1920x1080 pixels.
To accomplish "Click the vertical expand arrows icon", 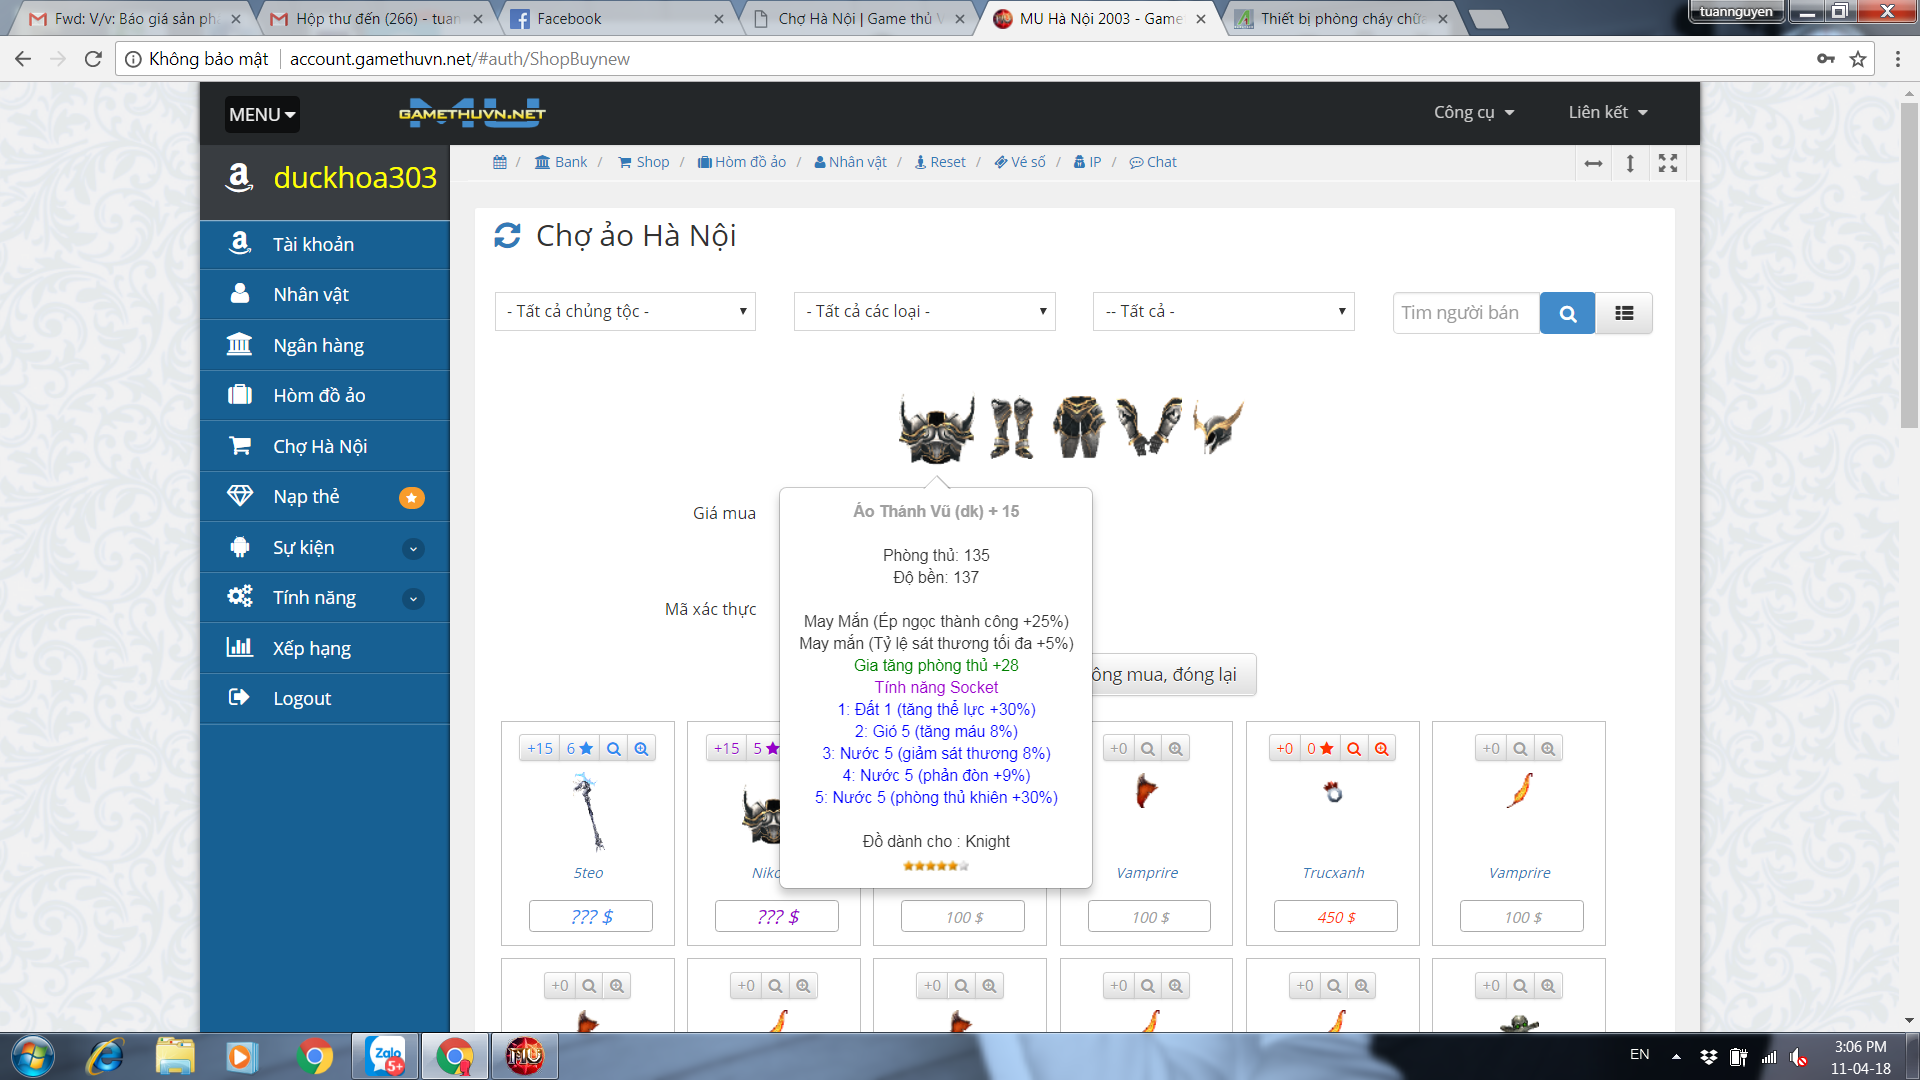I will [x=1630, y=163].
